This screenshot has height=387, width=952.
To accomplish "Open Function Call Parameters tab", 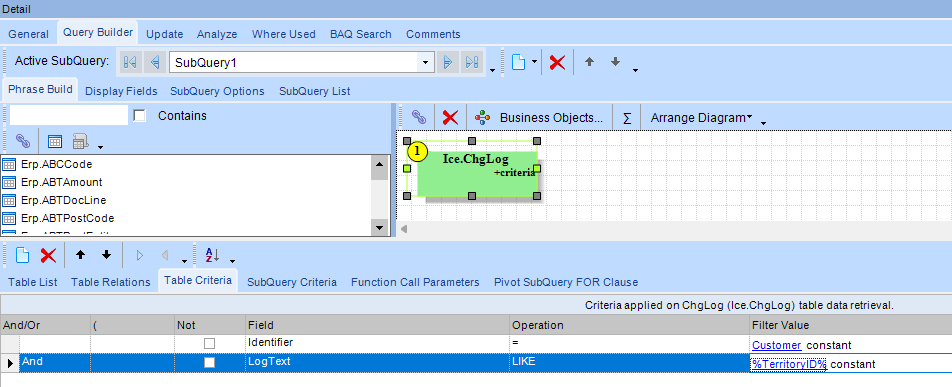I will [415, 282].
